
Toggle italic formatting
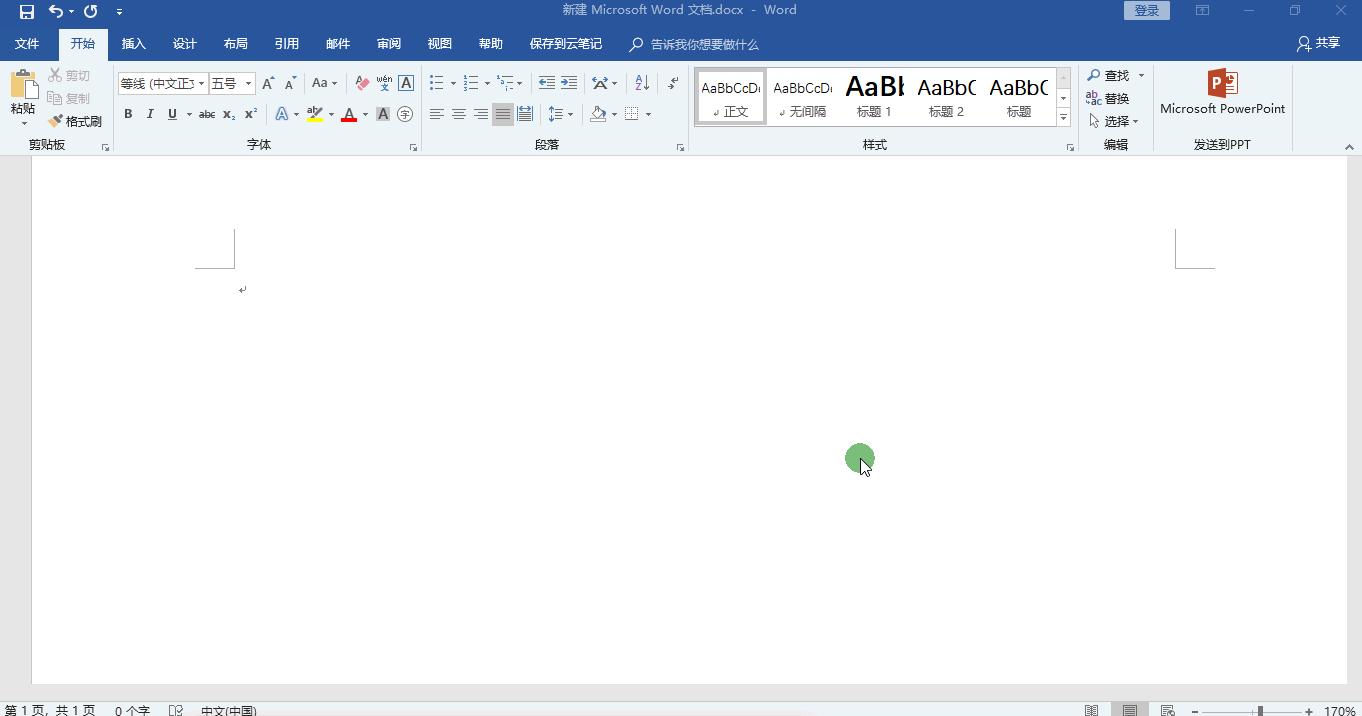[x=150, y=114]
